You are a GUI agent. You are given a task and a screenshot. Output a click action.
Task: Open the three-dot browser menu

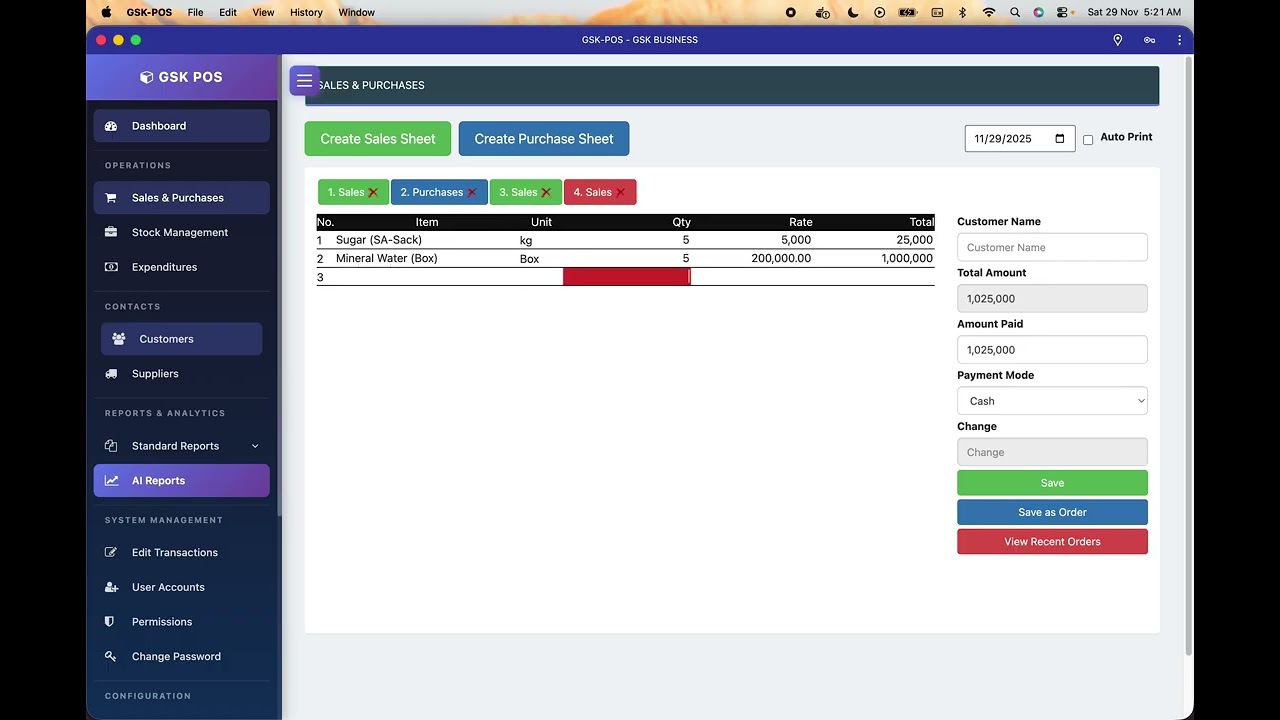coord(1179,40)
